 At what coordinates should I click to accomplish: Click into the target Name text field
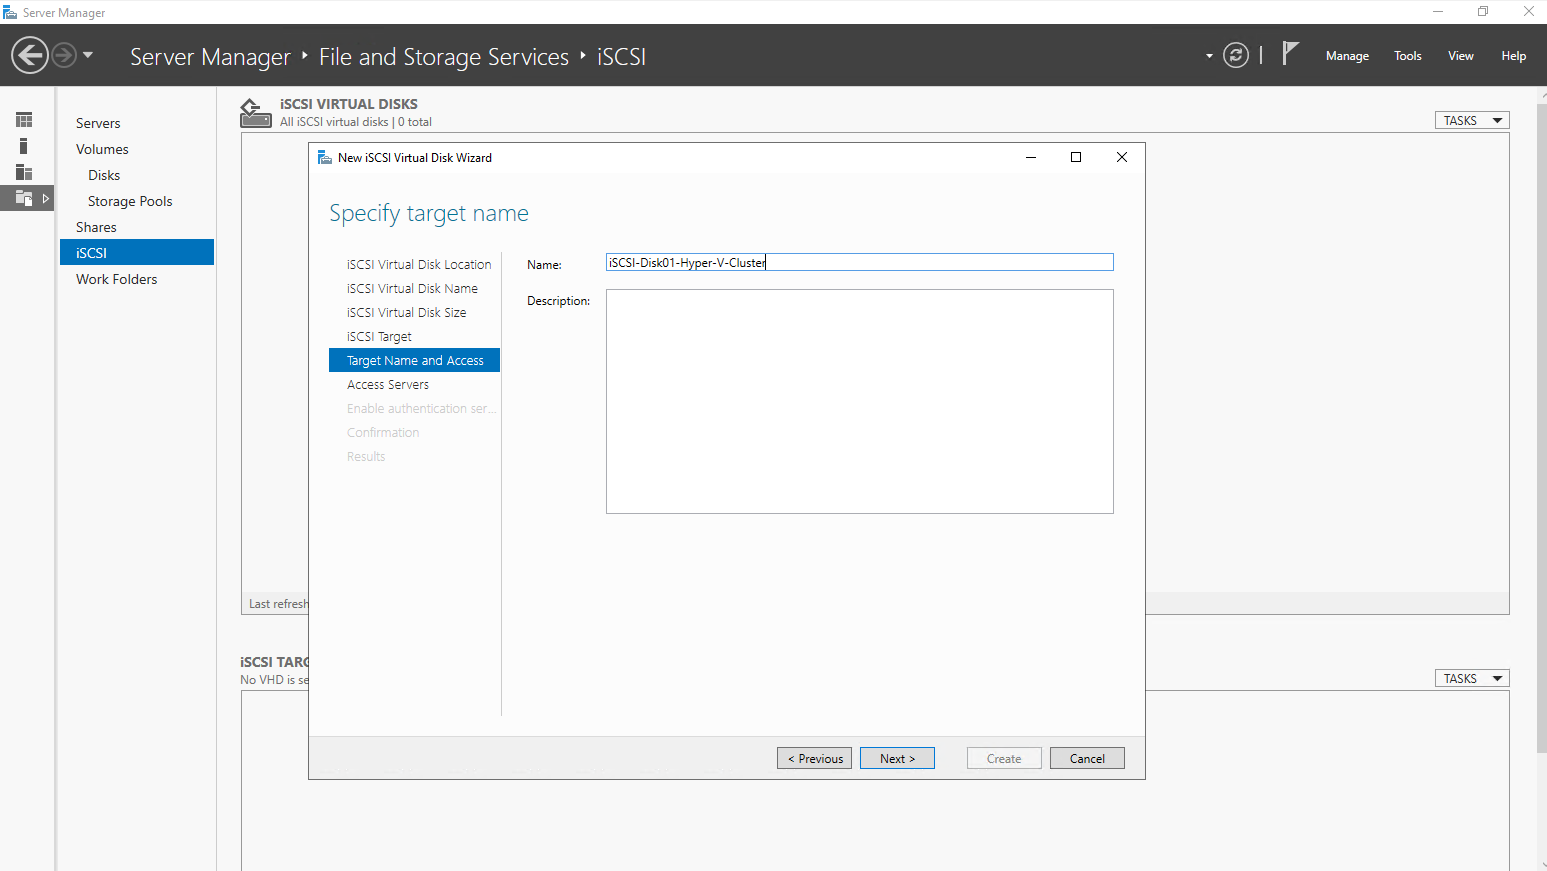click(x=858, y=262)
